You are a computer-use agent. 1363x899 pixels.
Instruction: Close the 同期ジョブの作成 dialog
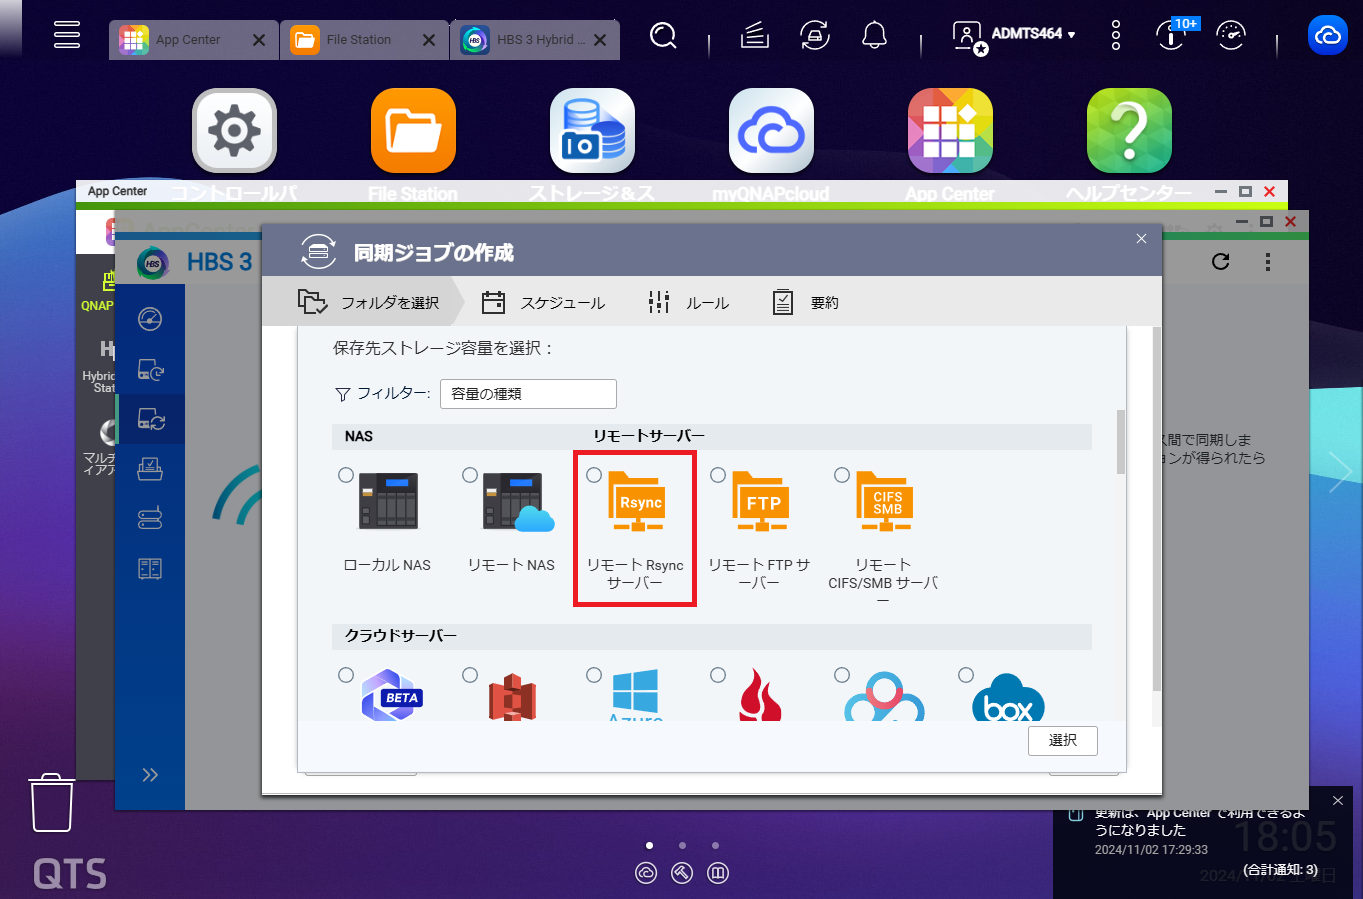click(1141, 239)
